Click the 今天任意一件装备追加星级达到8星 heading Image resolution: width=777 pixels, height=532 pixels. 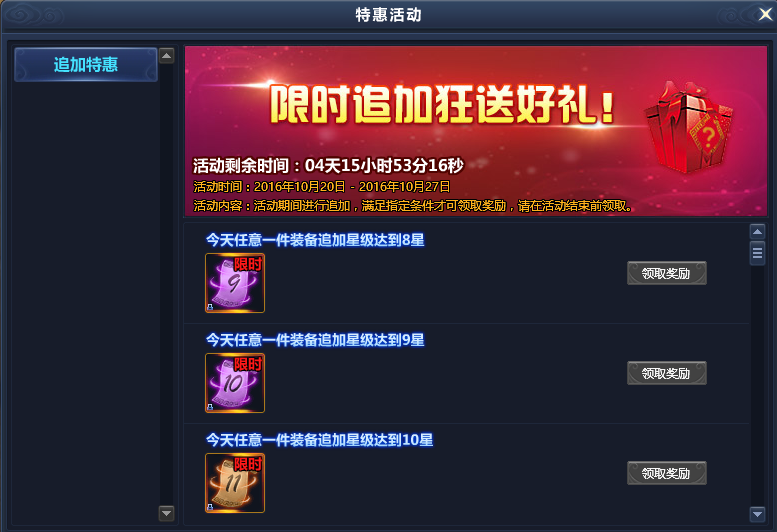pyautogui.click(x=315, y=240)
